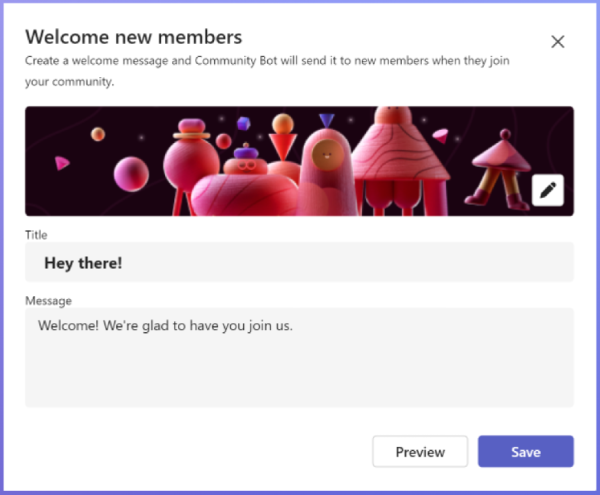This screenshot has height=495, width=600.
Task: Click into the Message text box
Action: click(x=299, y=365)
